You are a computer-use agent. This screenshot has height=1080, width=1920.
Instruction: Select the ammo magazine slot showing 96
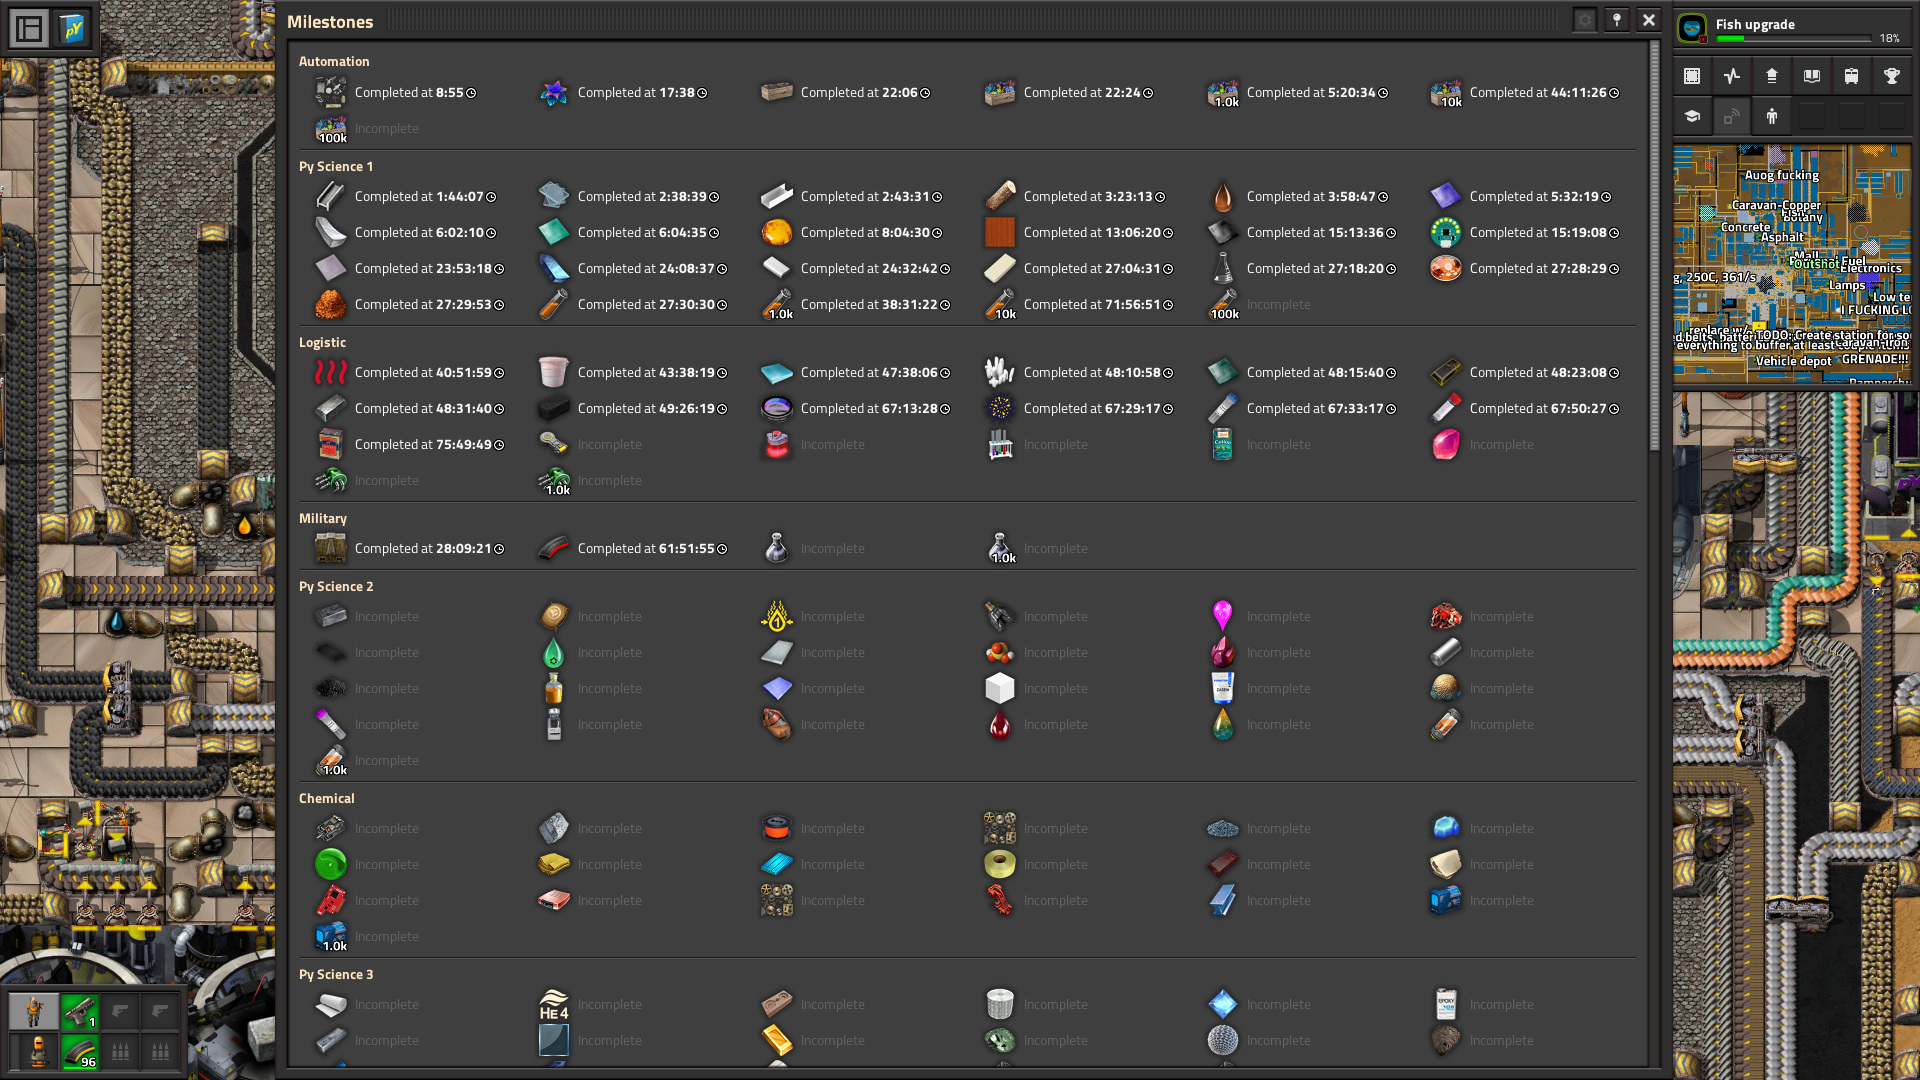click(x=80, y=1052)
